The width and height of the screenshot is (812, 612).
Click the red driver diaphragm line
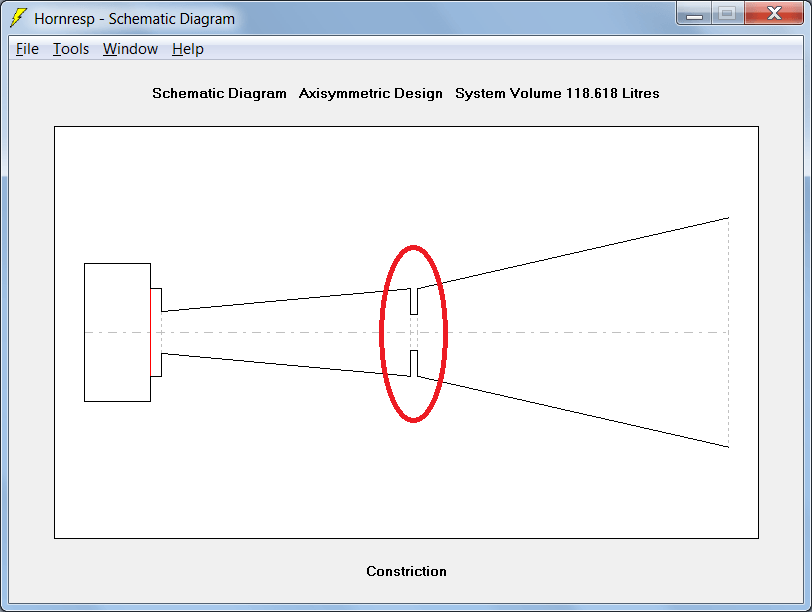[151, 332]
